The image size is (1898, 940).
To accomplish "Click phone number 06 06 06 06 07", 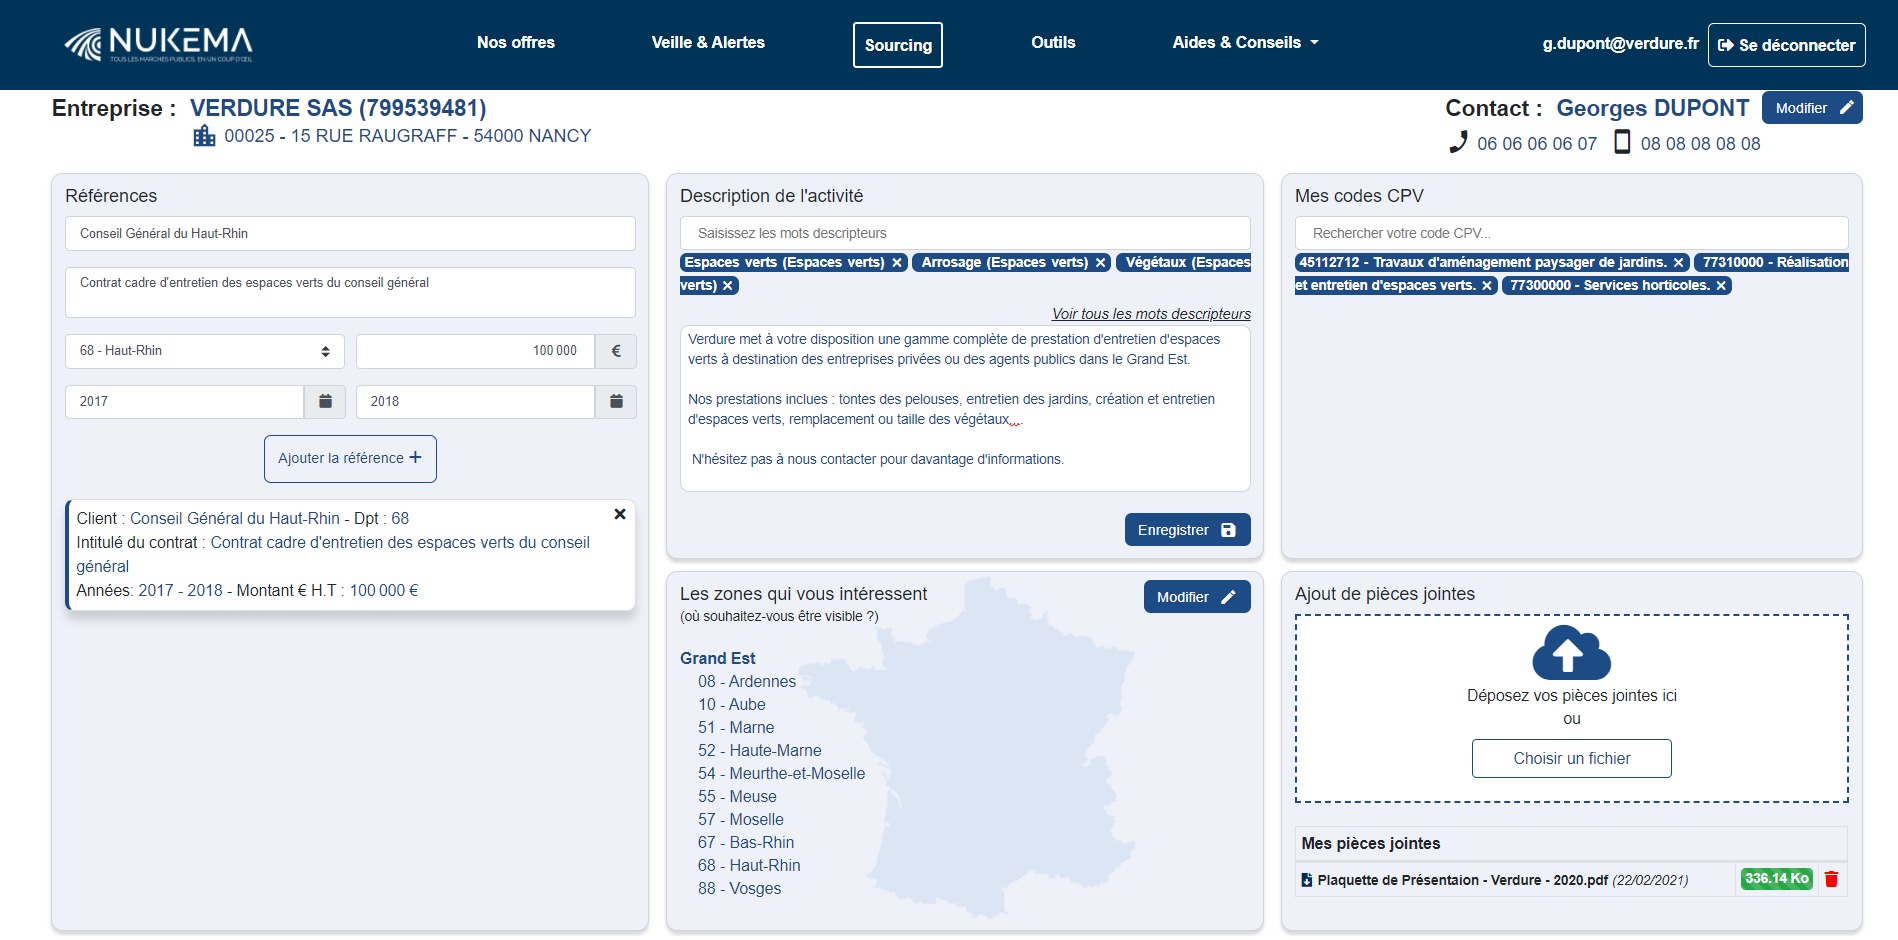I will pyautogui.click(x=1537, y=144).
